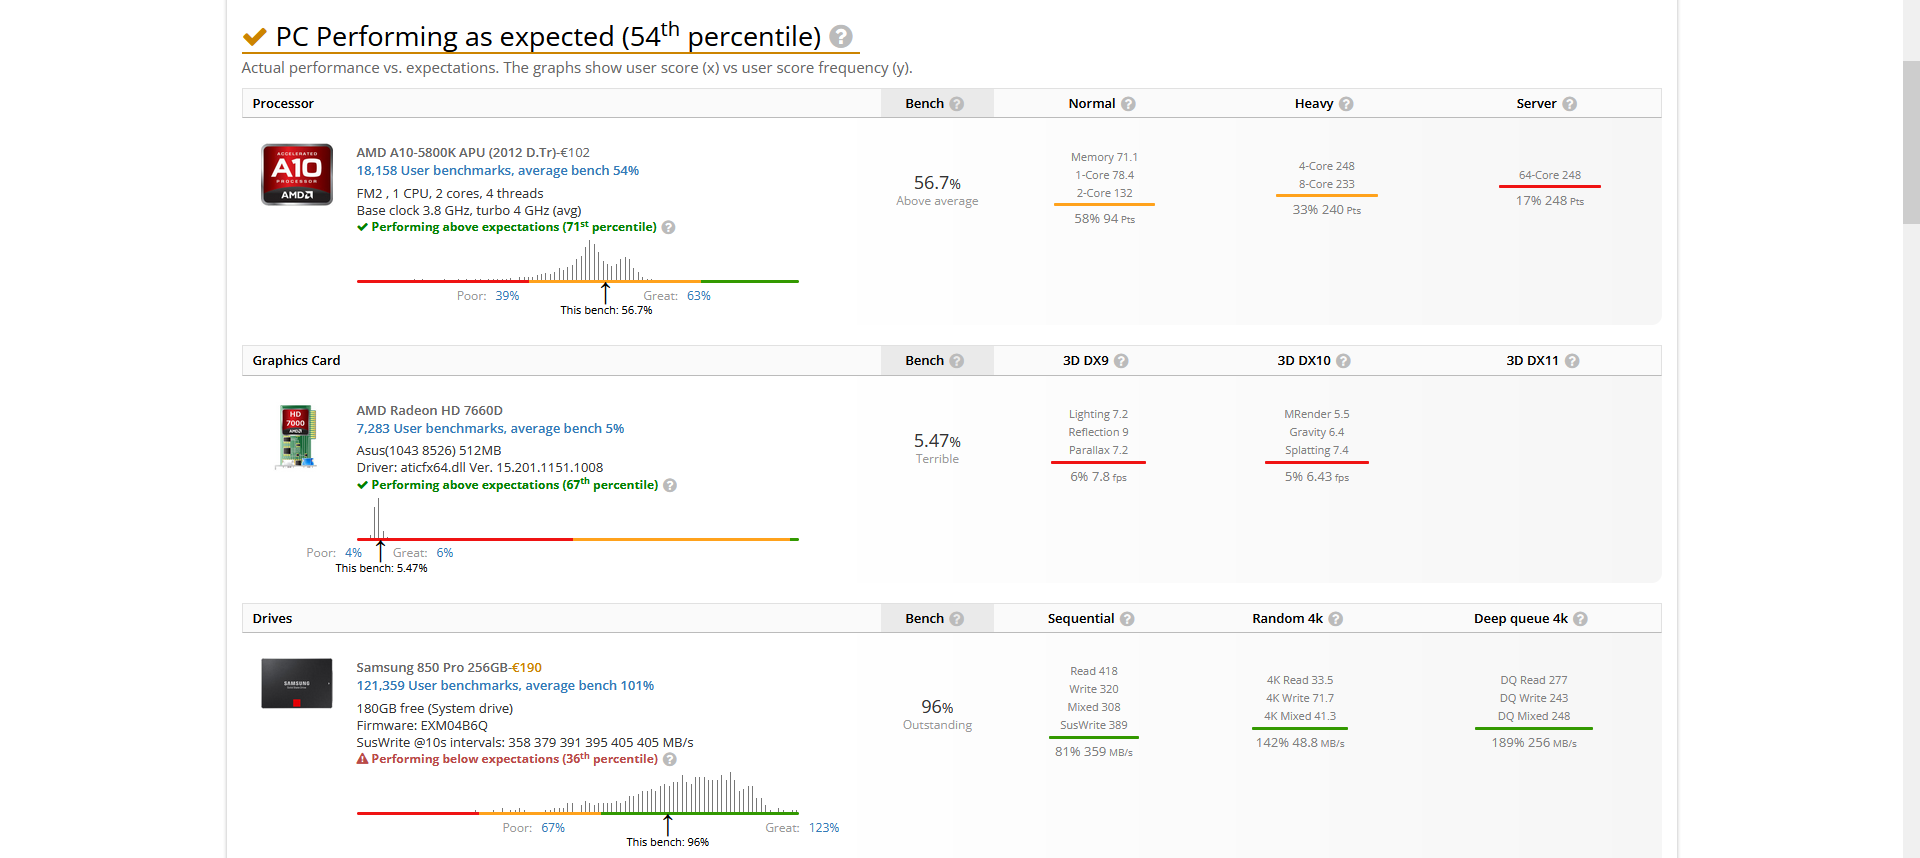Viewport: 1920px width, 858px height.
Task: Click the AMD A10 processor thumbnail
Action: 297,174
